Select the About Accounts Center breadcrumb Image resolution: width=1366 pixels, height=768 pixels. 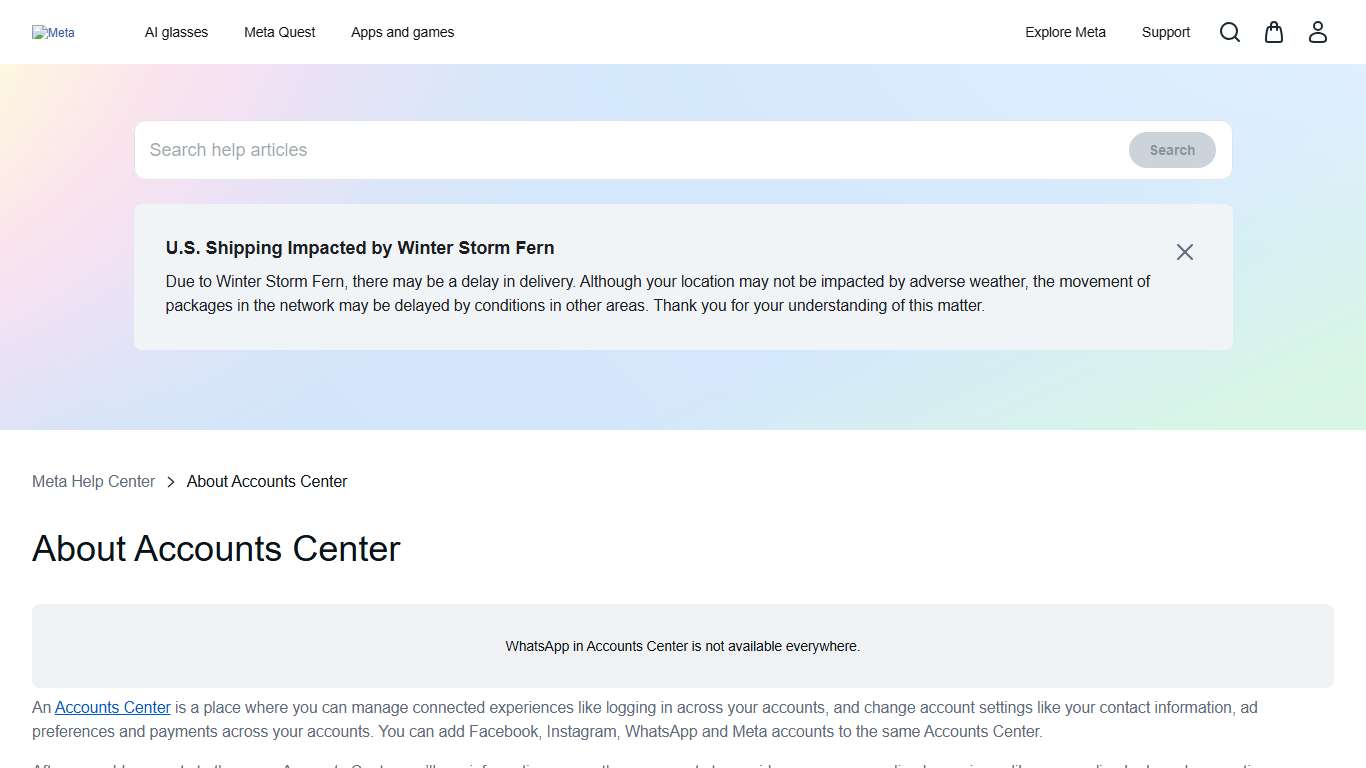(266, 481)
